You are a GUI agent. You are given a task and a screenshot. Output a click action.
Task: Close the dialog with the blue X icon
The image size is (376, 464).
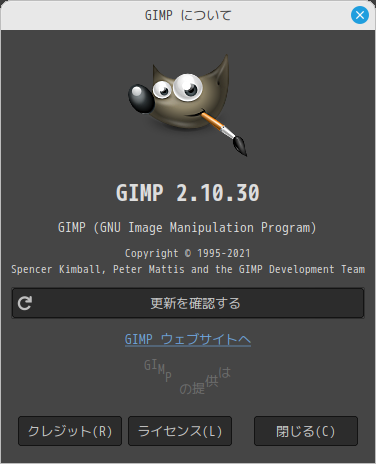pos(360,15)
